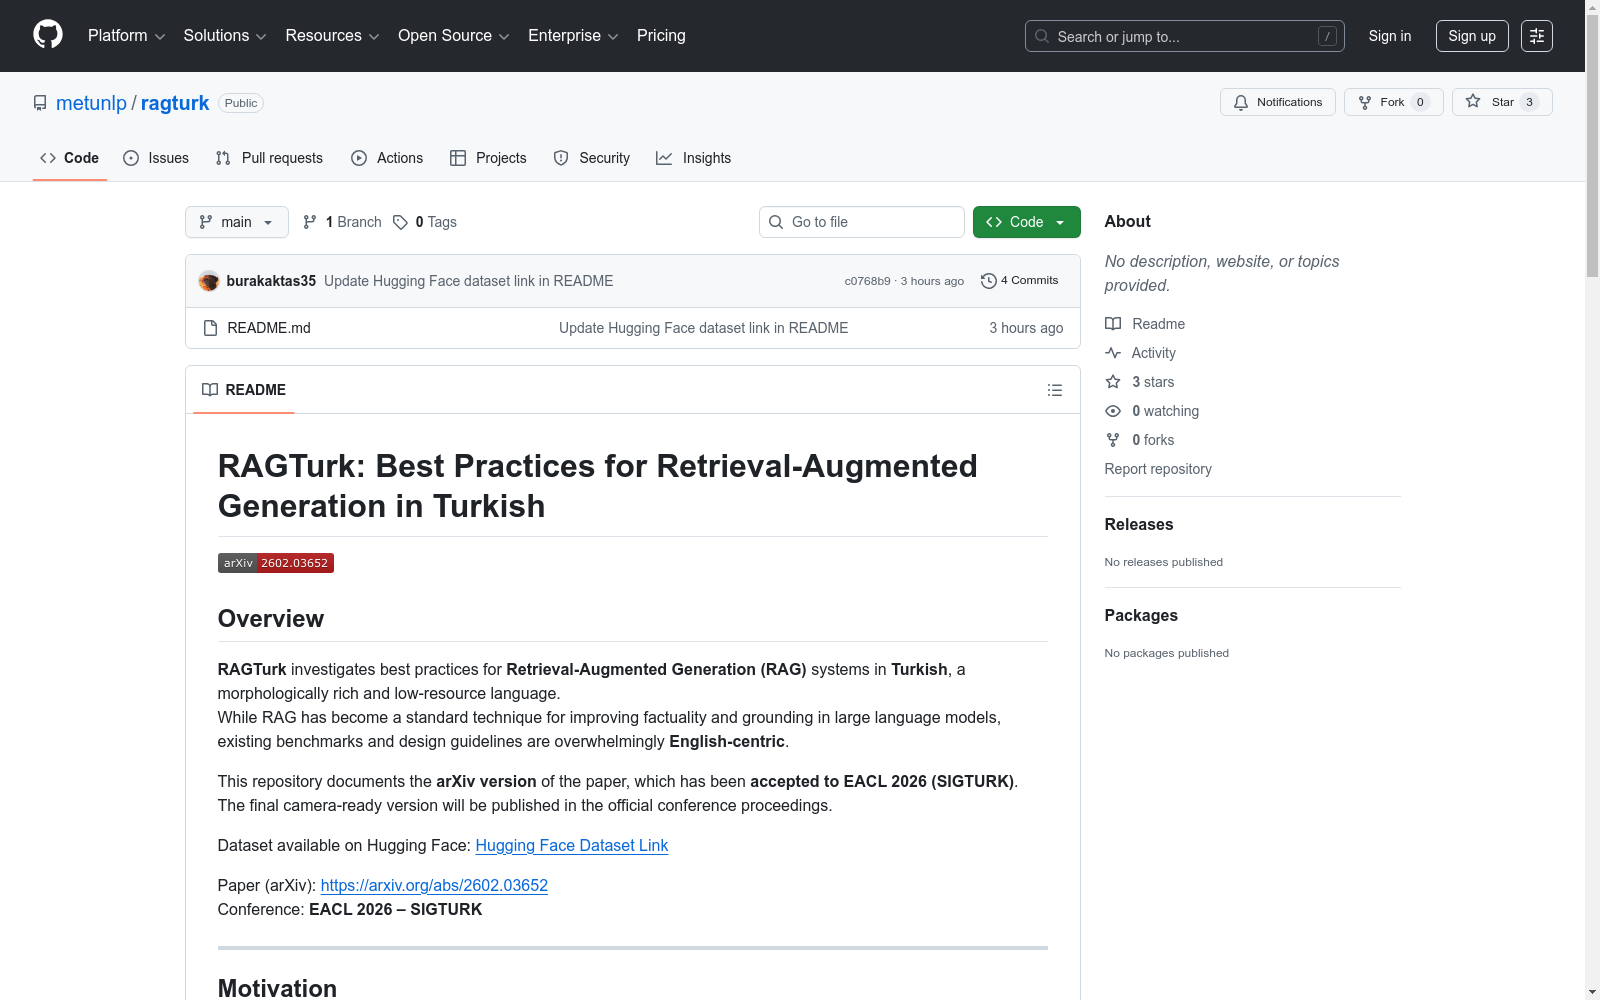
Task: Open the Packages heading link
Action: point(1141,615)
